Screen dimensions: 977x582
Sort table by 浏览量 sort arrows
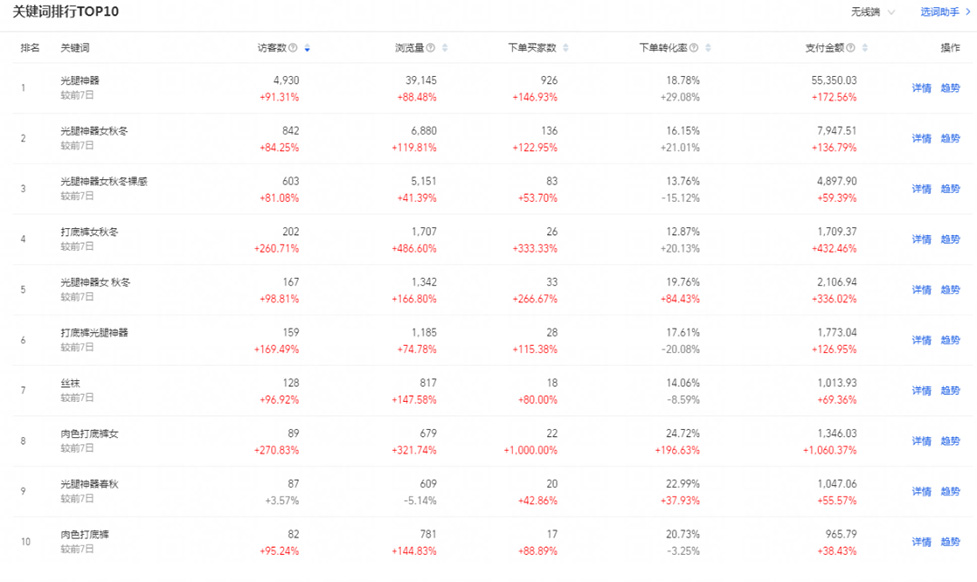pyautogui.click(x=445, y=48)
